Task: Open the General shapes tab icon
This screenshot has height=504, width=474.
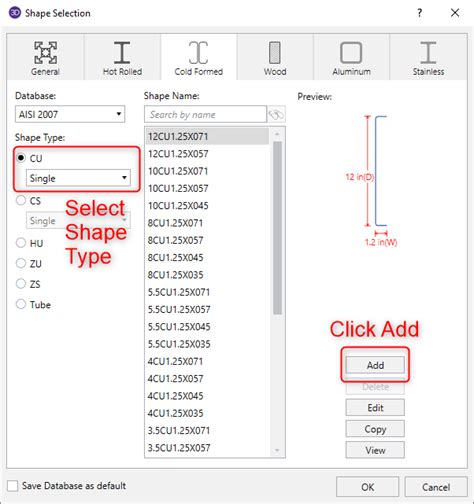Action: coord(45,52)
